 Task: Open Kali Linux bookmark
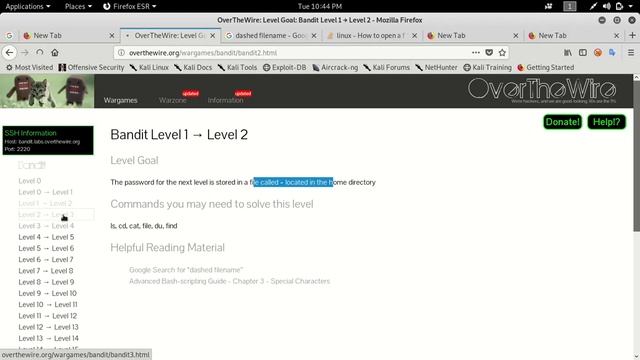149,67
